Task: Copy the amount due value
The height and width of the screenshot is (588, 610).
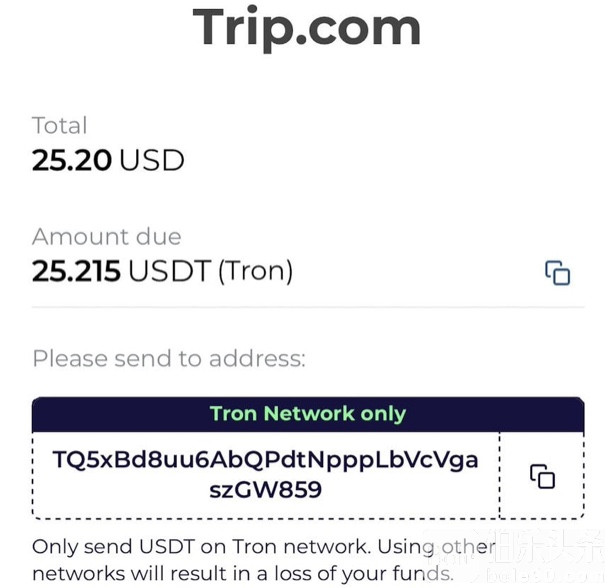Action: point(557,272)
